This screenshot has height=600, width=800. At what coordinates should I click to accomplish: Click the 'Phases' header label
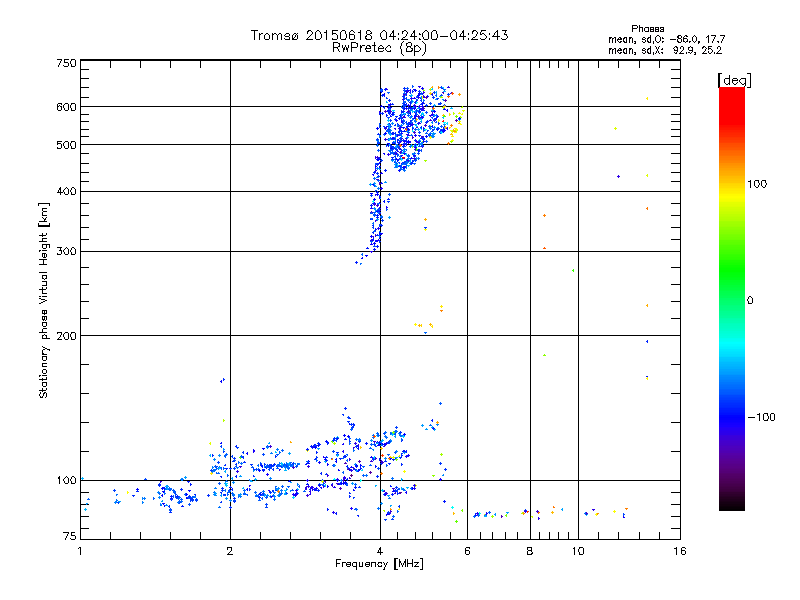pos(647,29)
